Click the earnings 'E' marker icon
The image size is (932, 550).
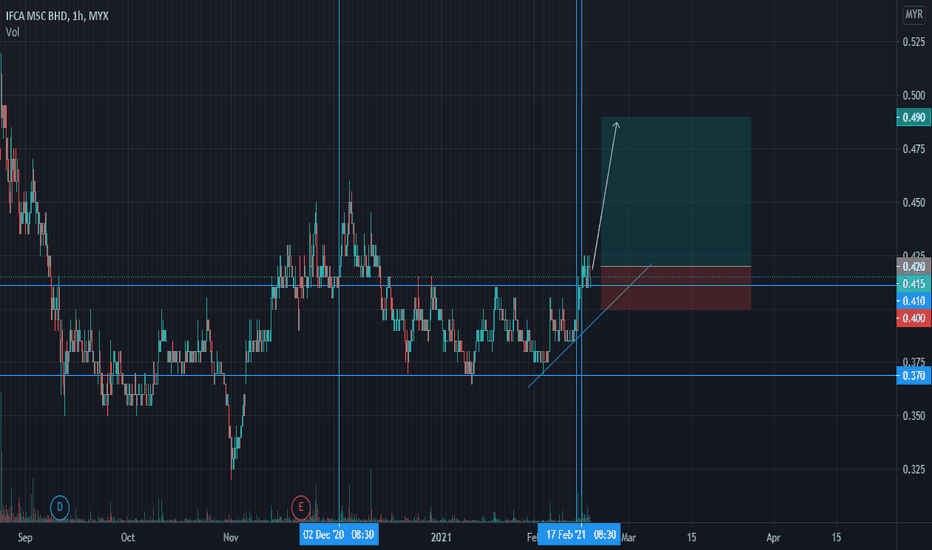click(x=301, y=507)
